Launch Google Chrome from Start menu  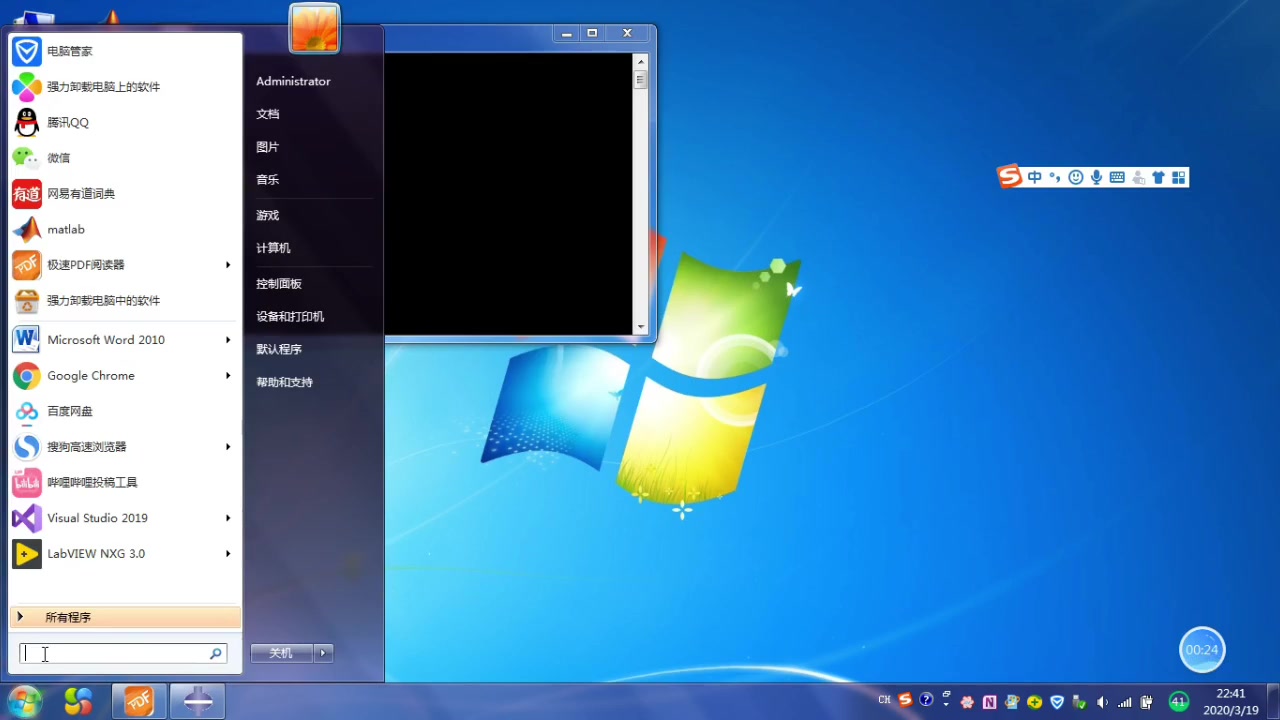click(x=125, y=376)
